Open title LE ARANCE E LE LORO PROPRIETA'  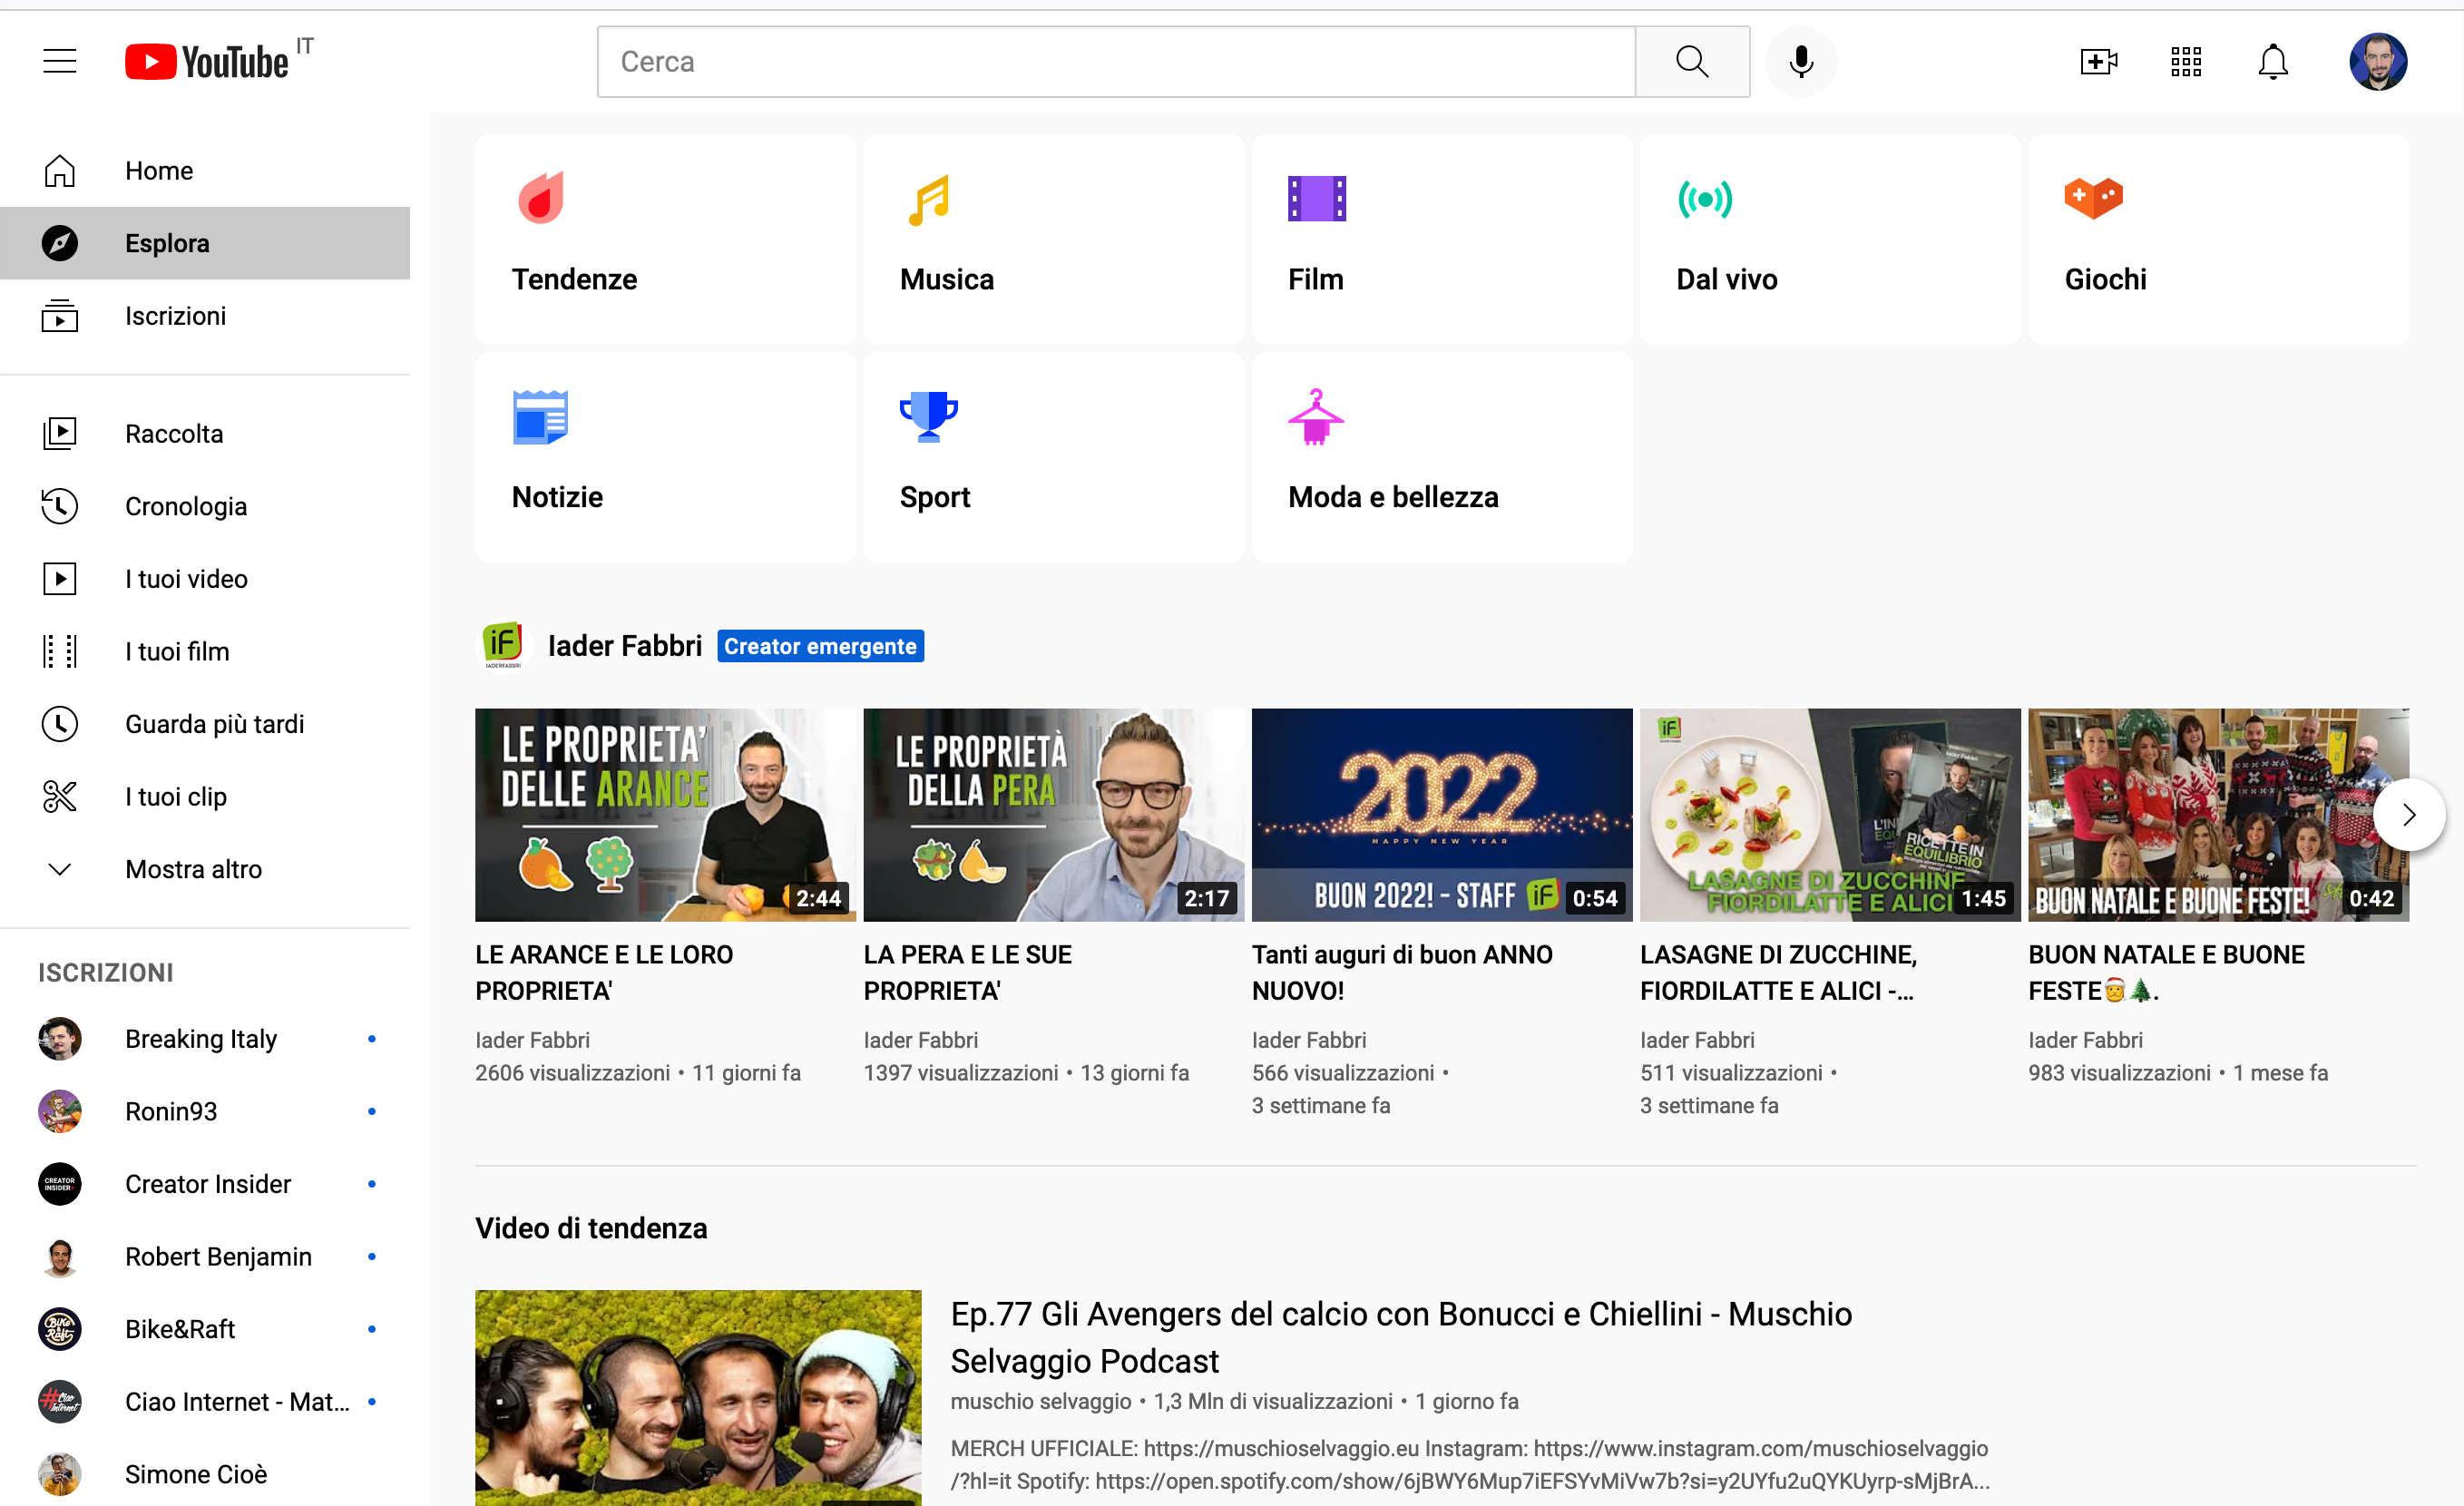(604, 973)
